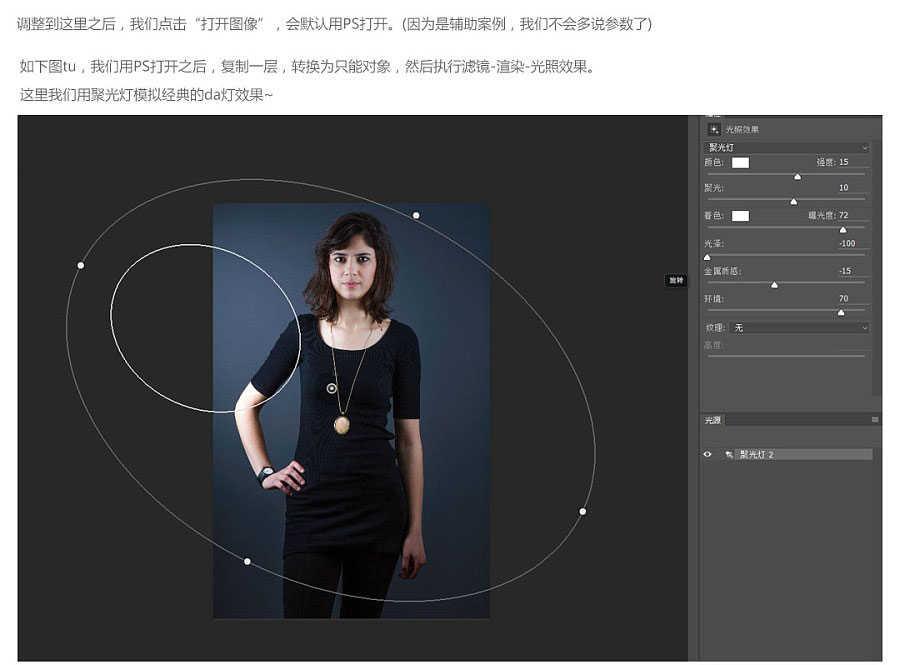
Task: Select the 聚光灯 2 light entry
Action: [802, 454]
